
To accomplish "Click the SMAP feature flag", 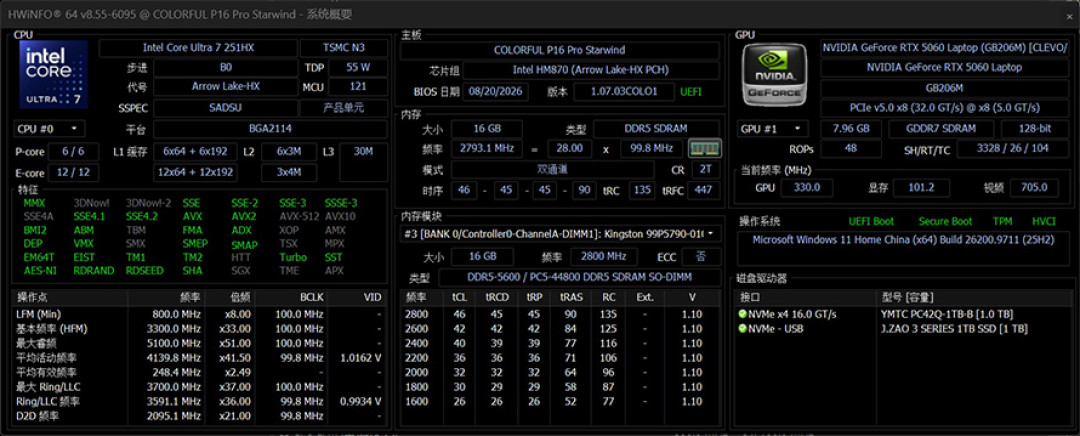I will tap(245, 244).
